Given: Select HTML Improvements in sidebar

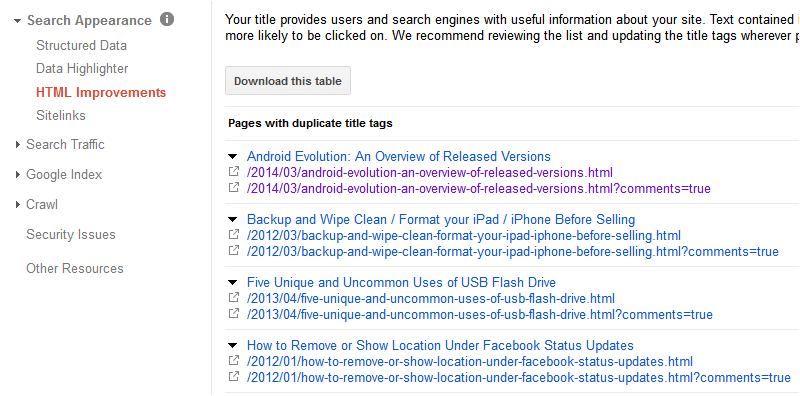Looking at the screenshot, I should [x=101, y=92].
